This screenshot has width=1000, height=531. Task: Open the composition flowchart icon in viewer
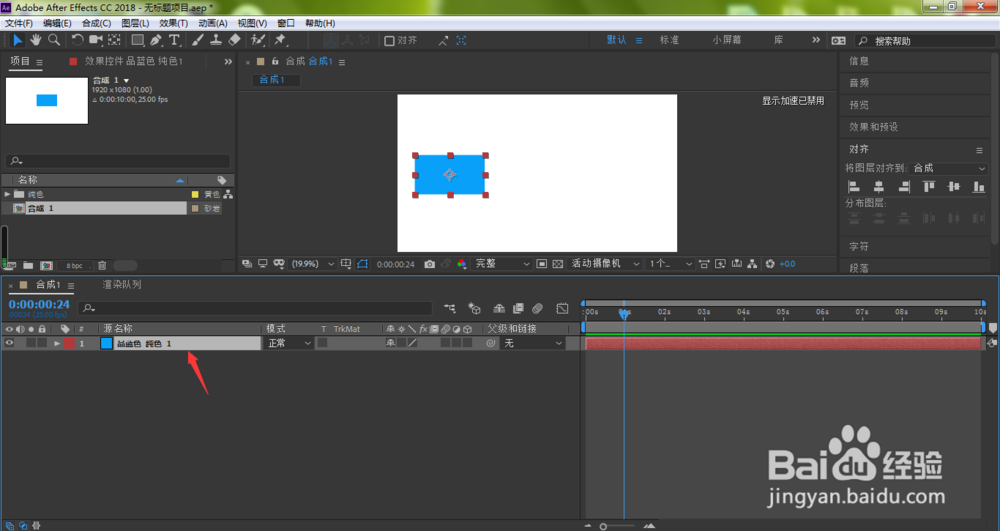click(x=753, y=264)
